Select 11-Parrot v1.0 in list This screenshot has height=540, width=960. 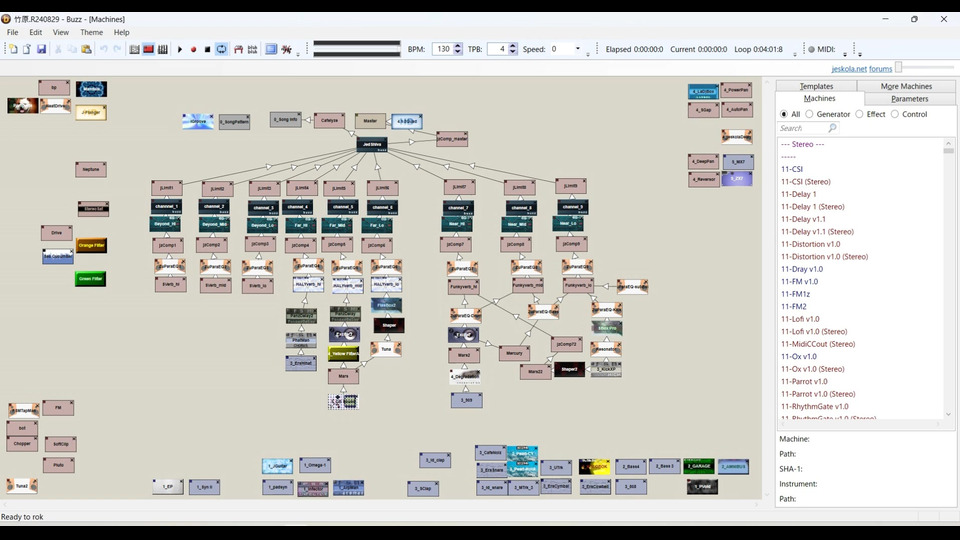804,381
